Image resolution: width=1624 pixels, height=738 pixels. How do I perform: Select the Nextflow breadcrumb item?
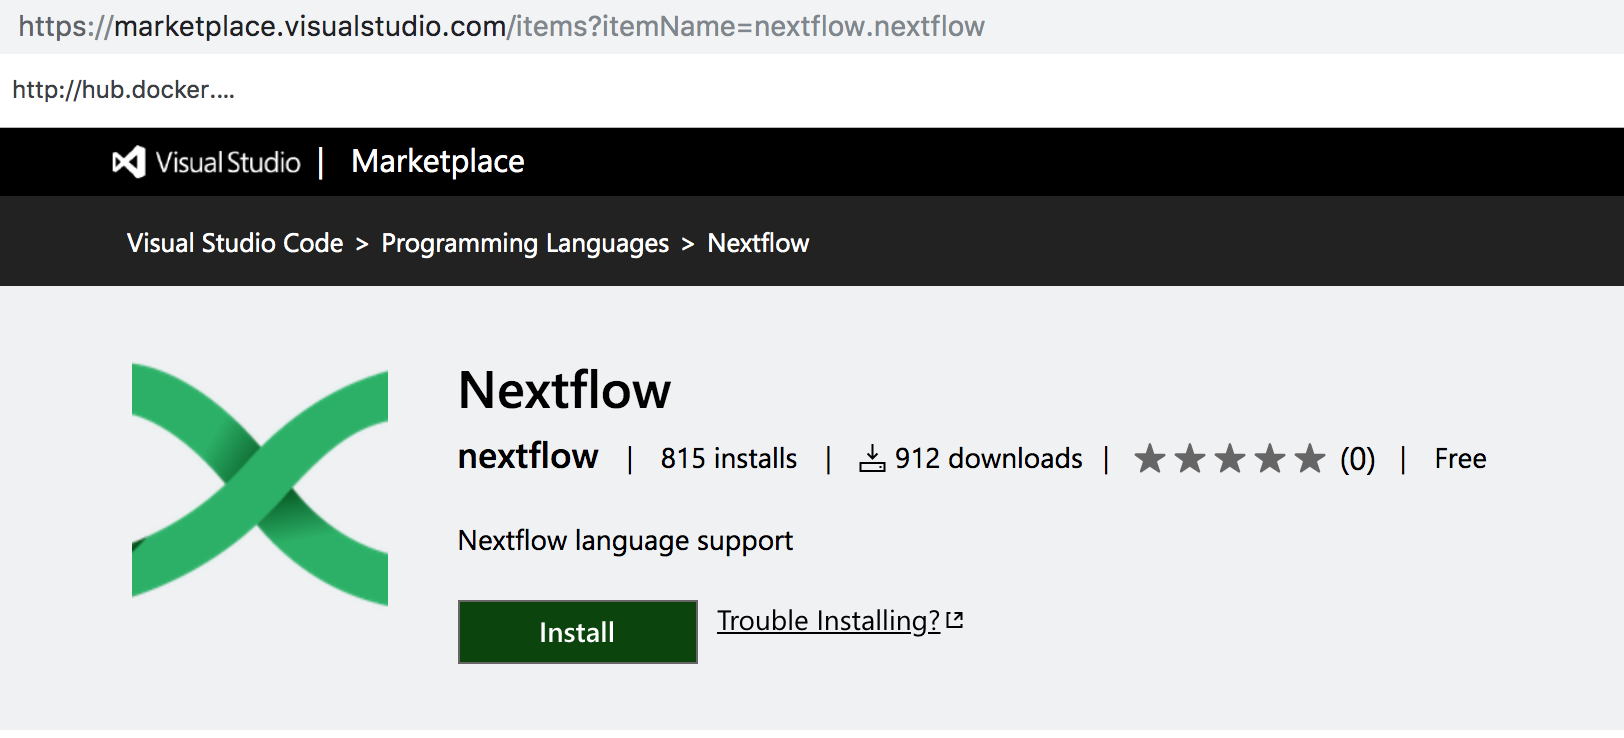click(758, 243)
